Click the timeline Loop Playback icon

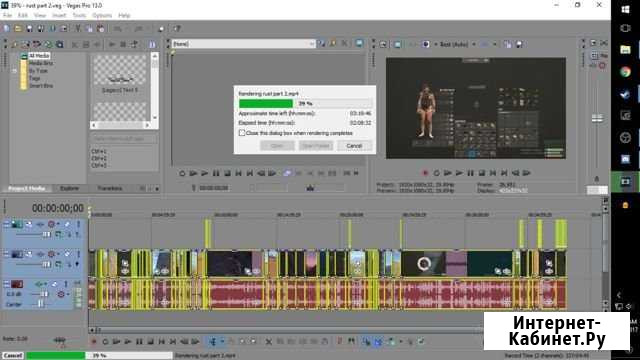(105, 342)
